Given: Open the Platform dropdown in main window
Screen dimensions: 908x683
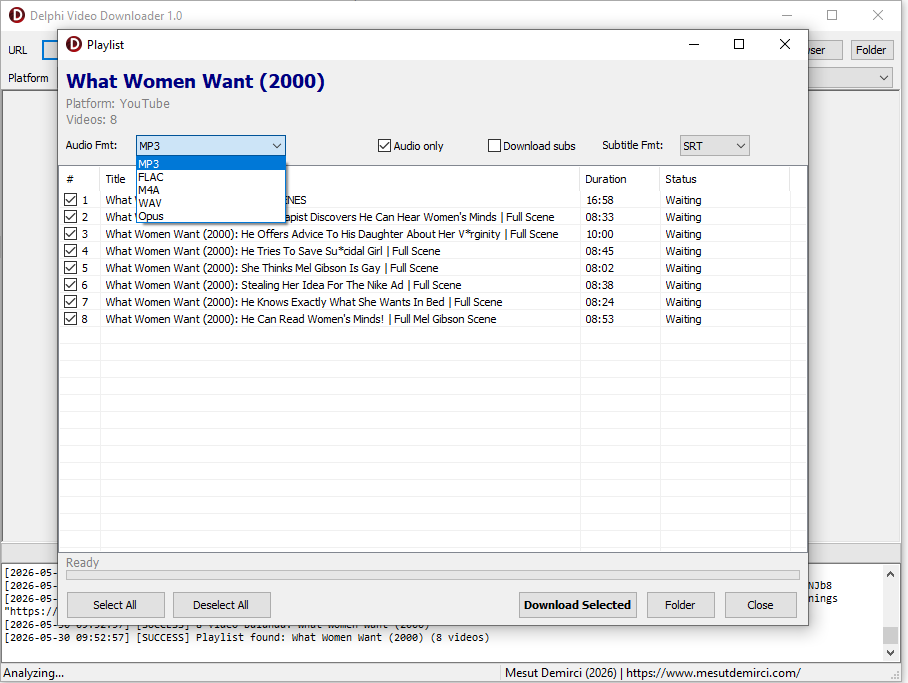Looking at the screenshot, I should point(884,78).
